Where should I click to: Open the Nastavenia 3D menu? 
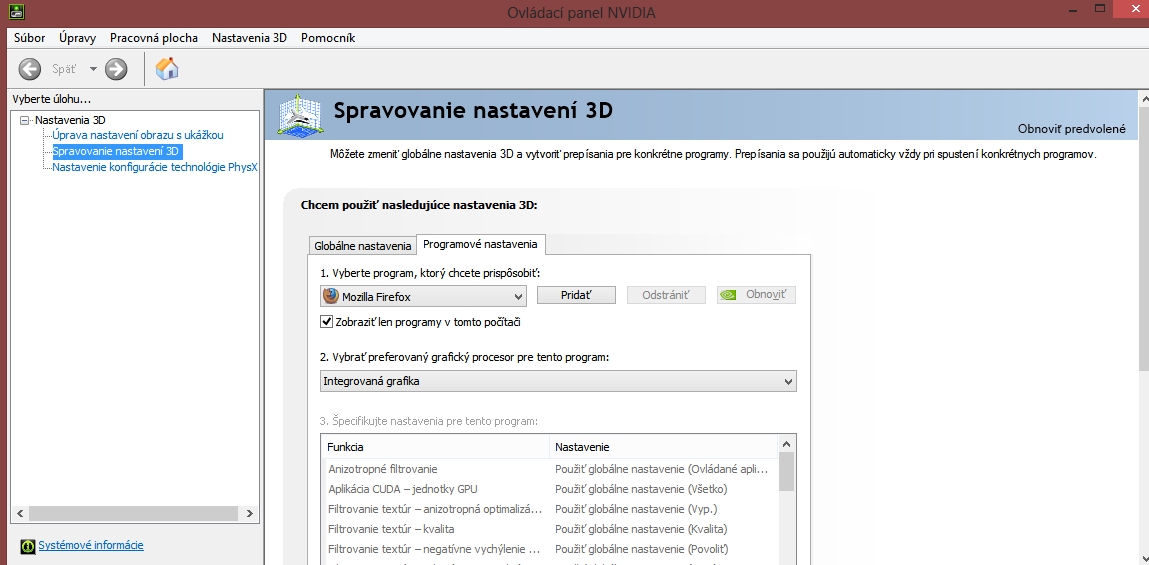click(249, 38)
